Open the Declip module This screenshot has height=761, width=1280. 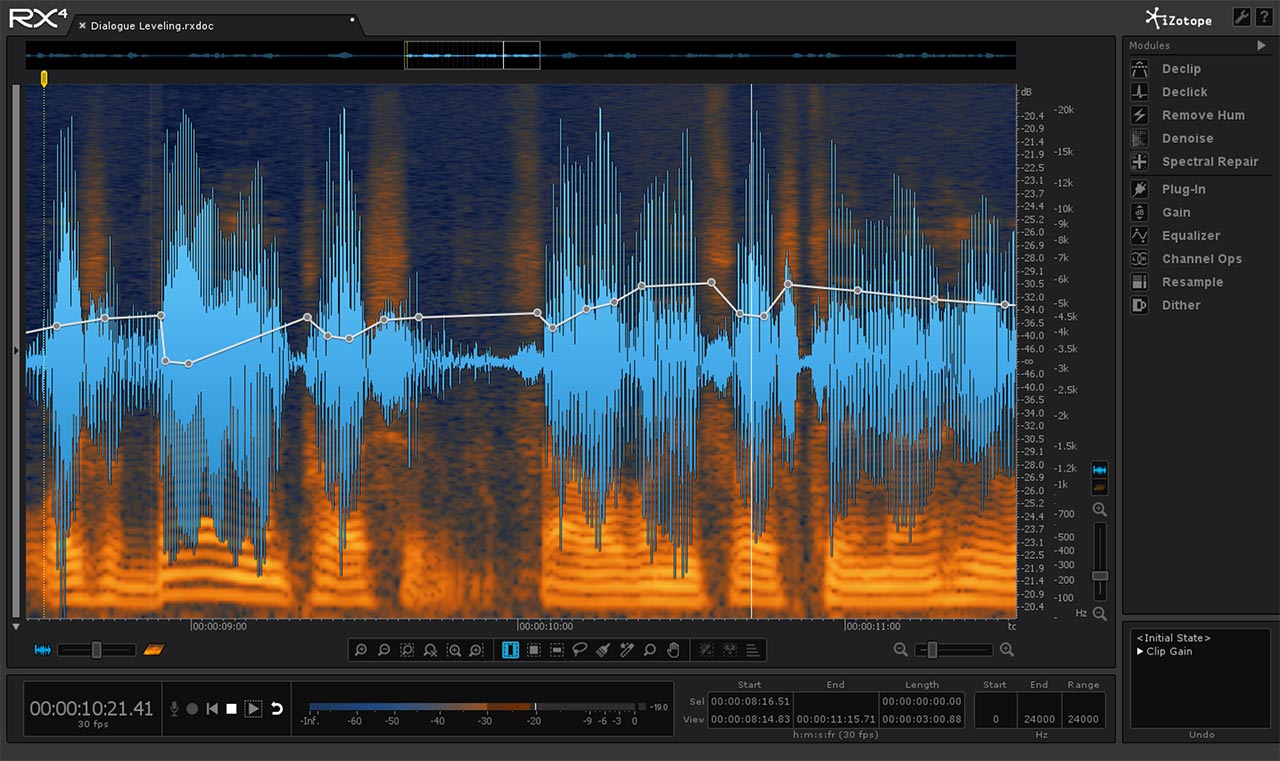click(1181, 68)
